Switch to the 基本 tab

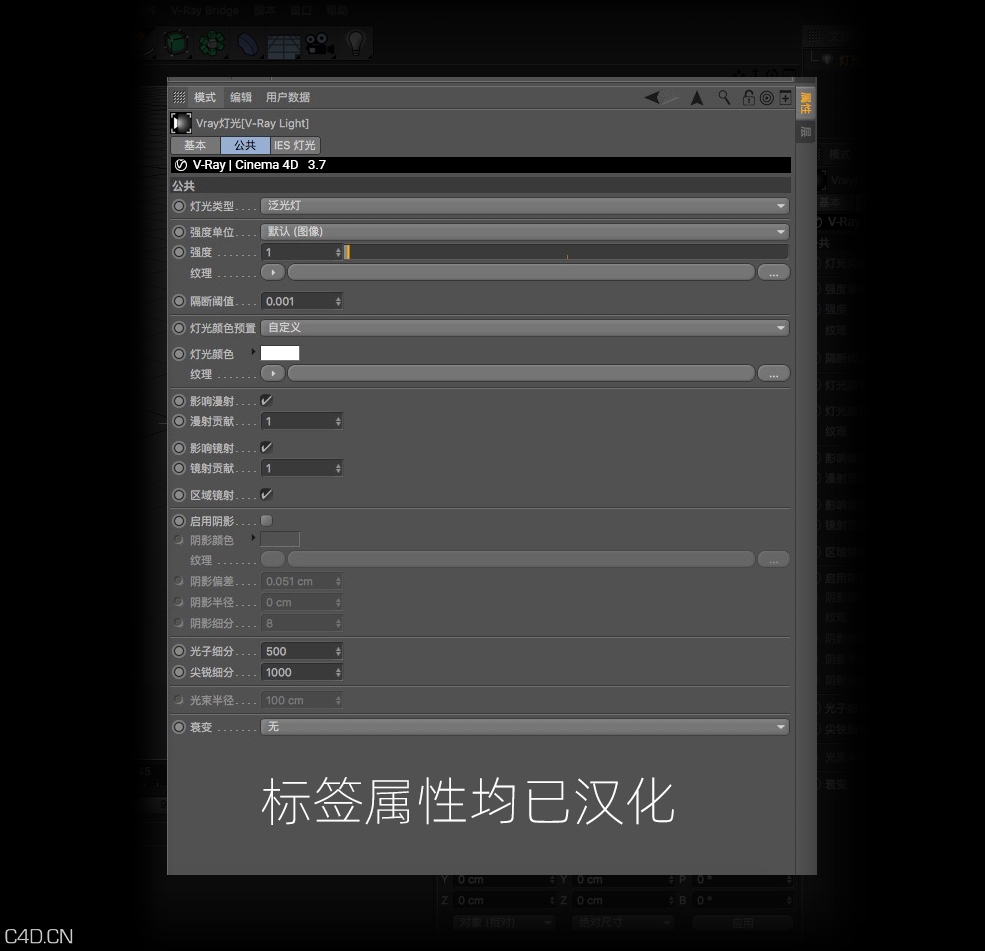[195, 145]
